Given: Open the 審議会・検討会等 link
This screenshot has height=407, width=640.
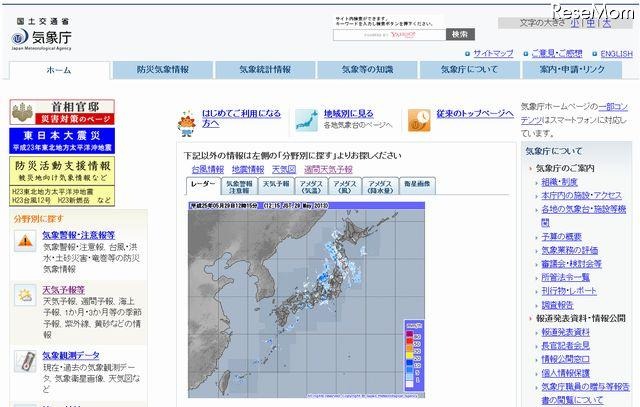Looking at the screenshot, I should [571, 264].
